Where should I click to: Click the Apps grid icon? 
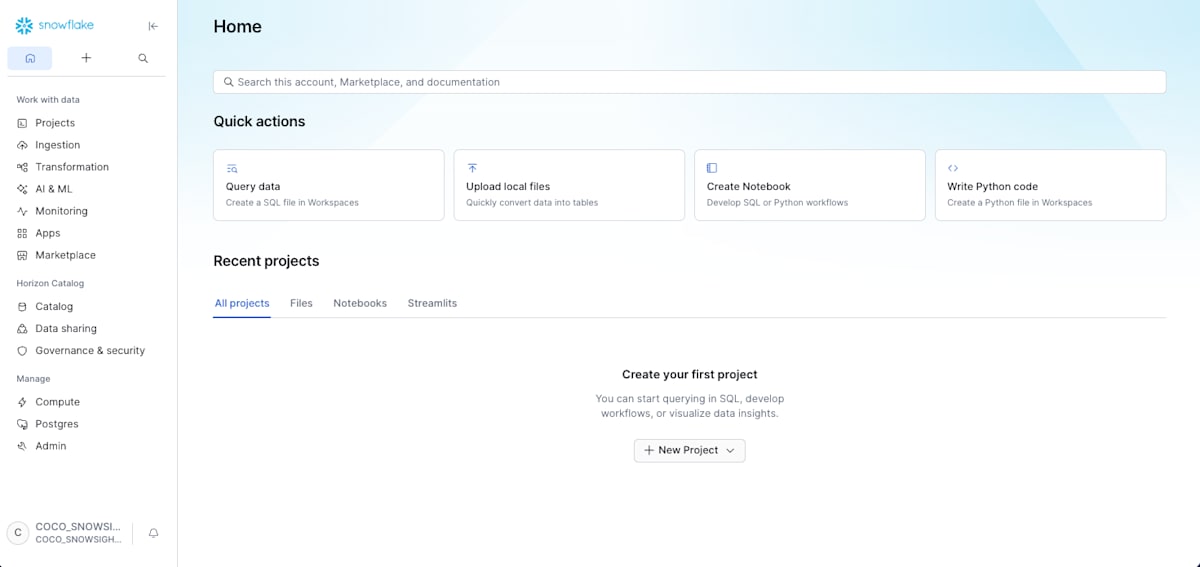(x=23, y=233)
